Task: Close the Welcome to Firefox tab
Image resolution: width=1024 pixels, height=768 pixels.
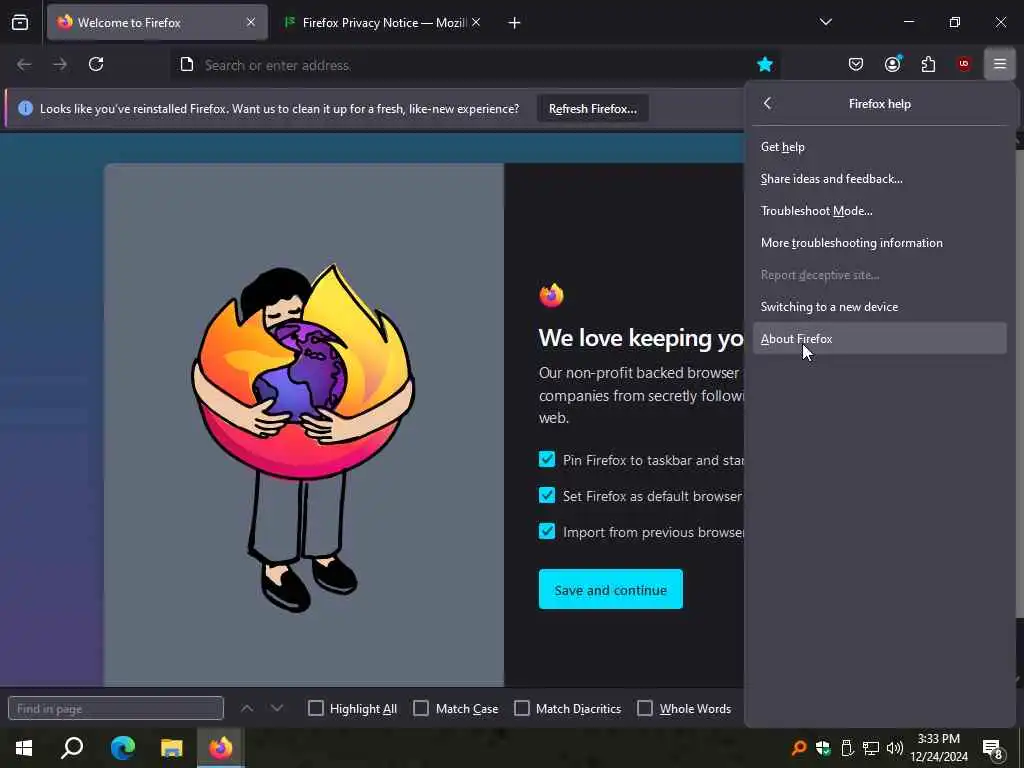Action: (251, 22)
